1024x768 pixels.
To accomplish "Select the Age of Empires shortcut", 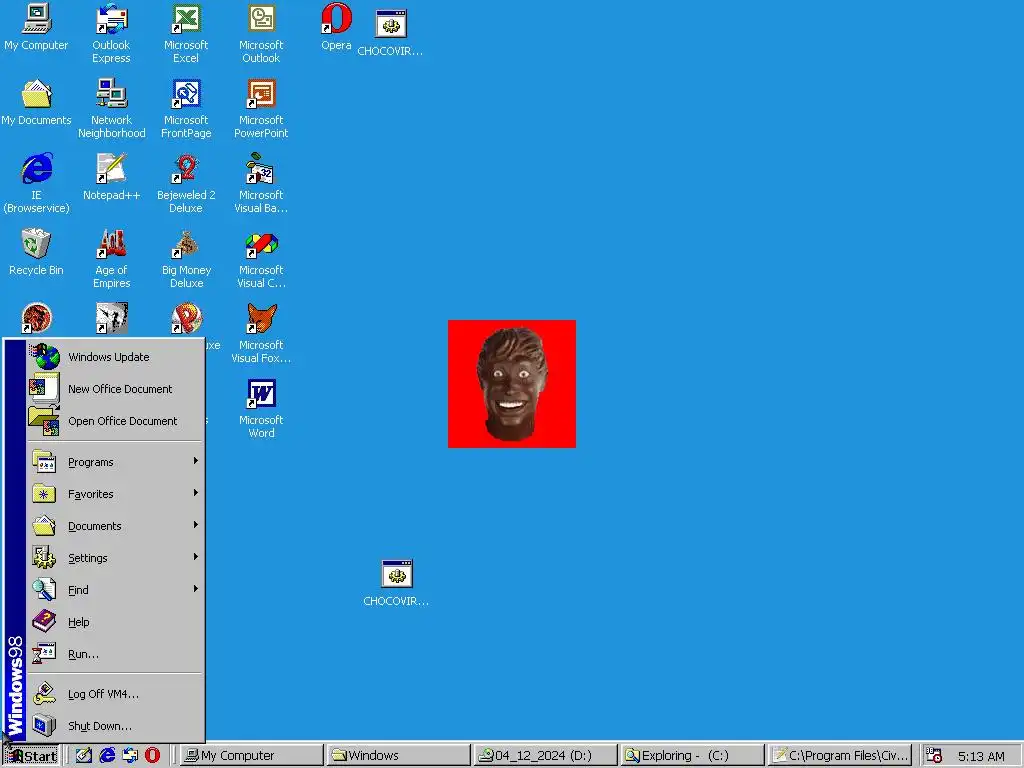I will click(x=112, y=259).
